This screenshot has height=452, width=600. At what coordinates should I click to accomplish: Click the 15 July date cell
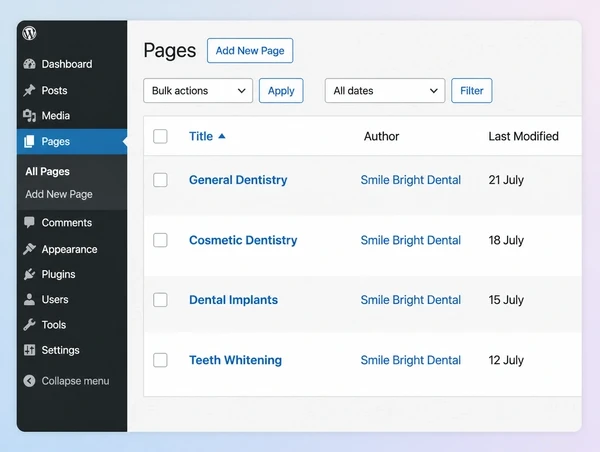pos(506,300)
